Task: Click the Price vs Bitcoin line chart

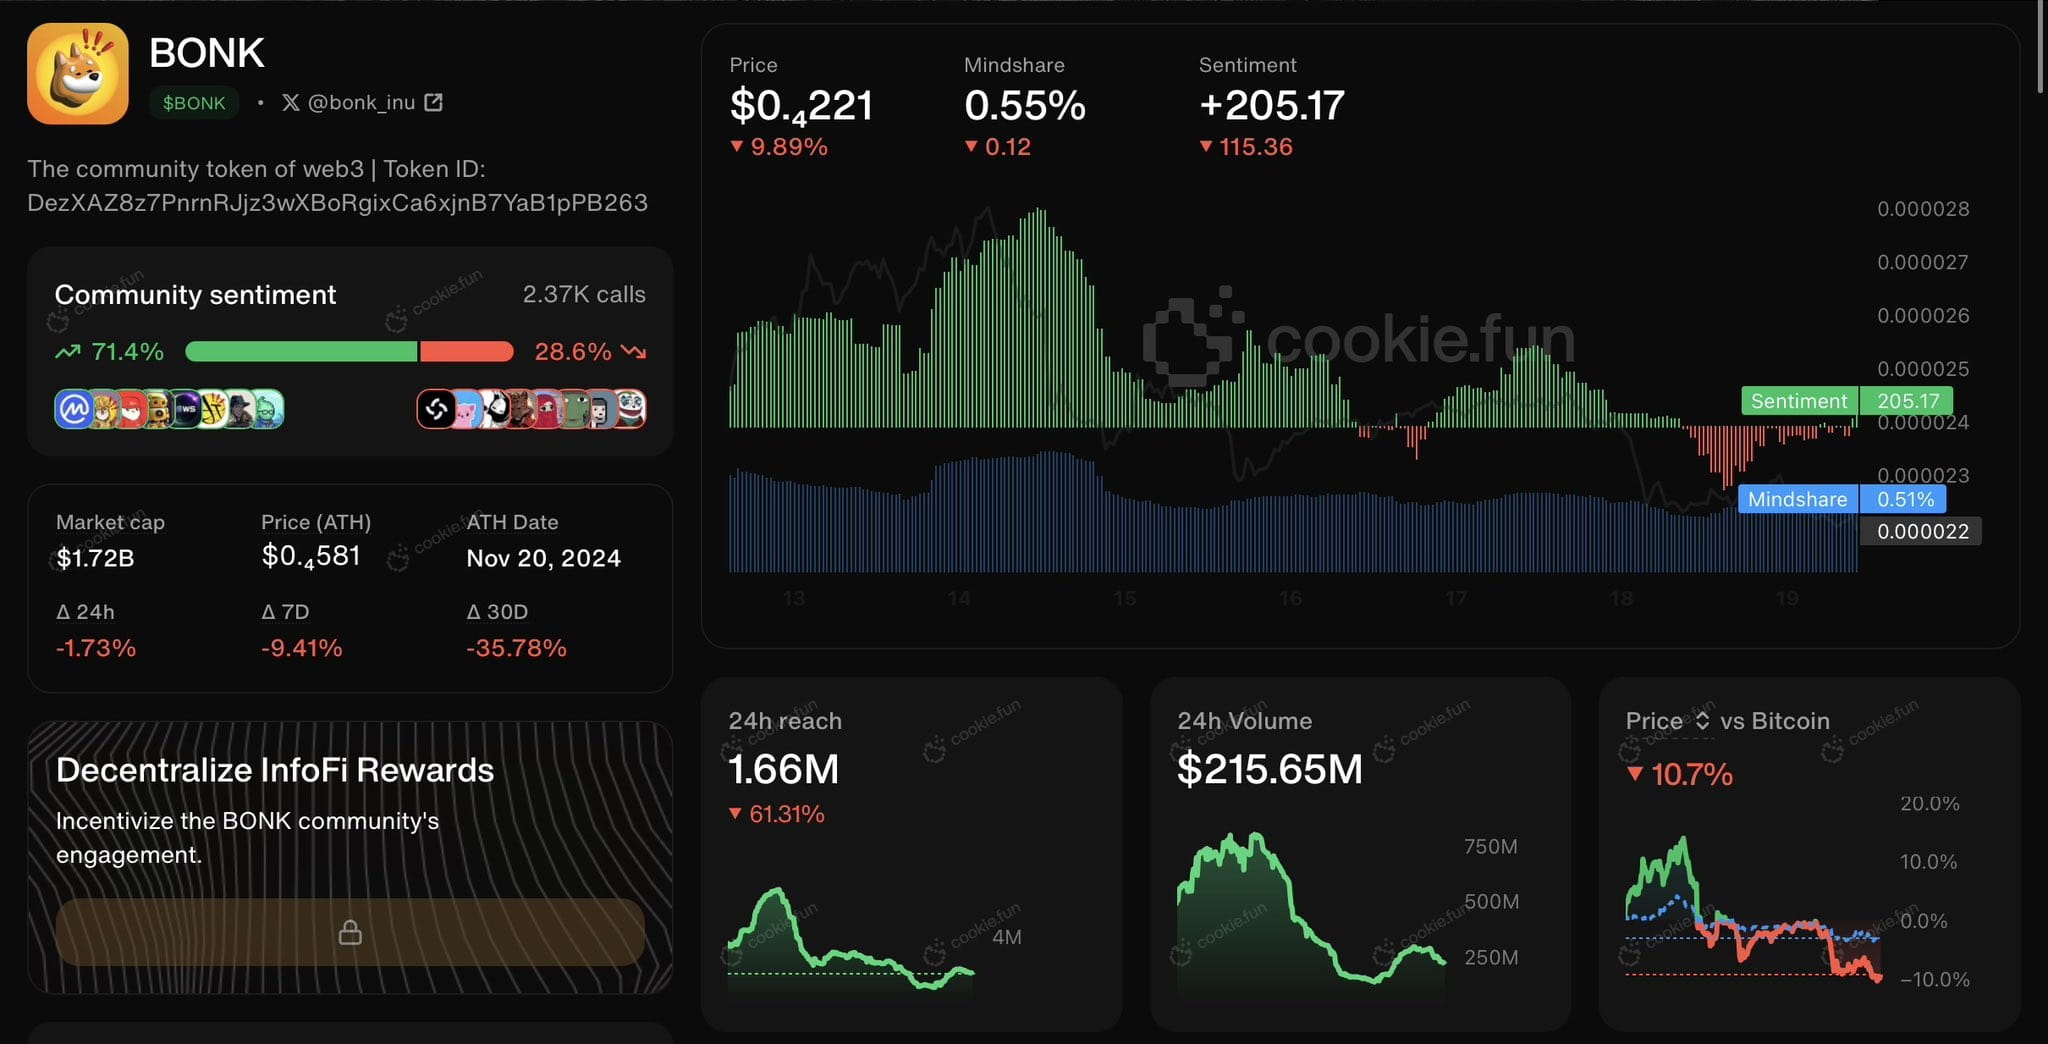Action: [1754, 909]
